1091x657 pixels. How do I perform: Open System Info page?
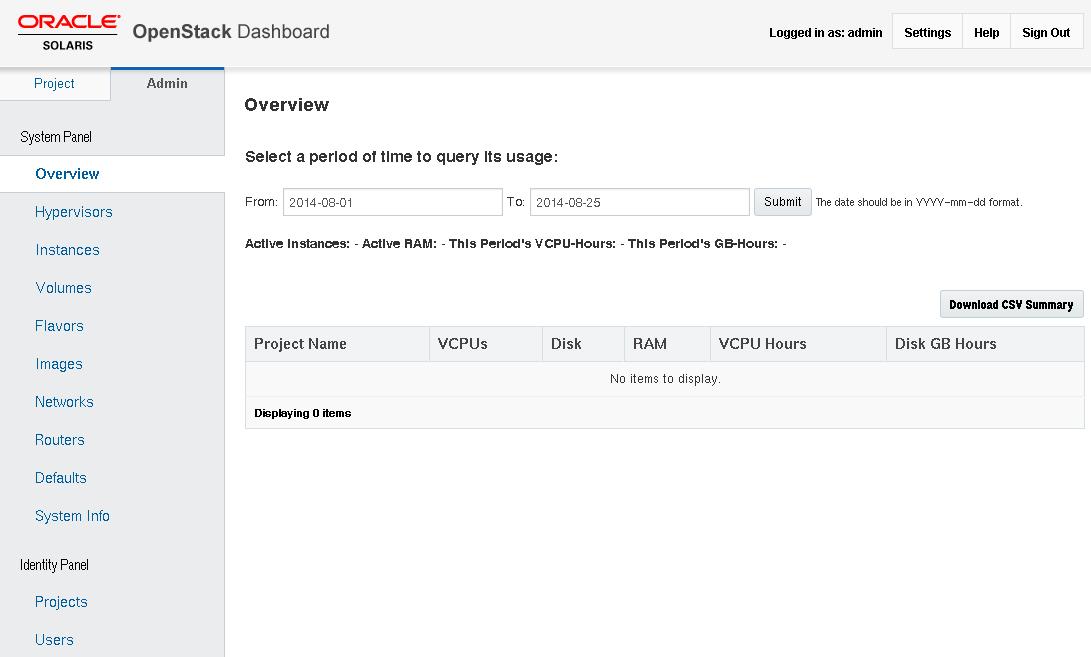point(72,515)
